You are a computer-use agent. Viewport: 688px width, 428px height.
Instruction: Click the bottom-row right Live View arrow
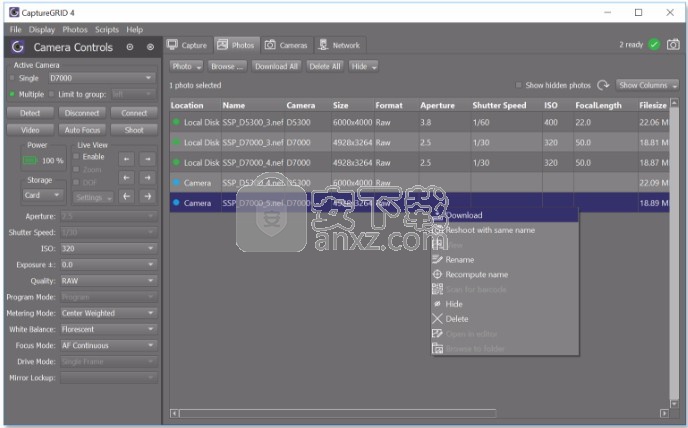click(x=148, y=197)
